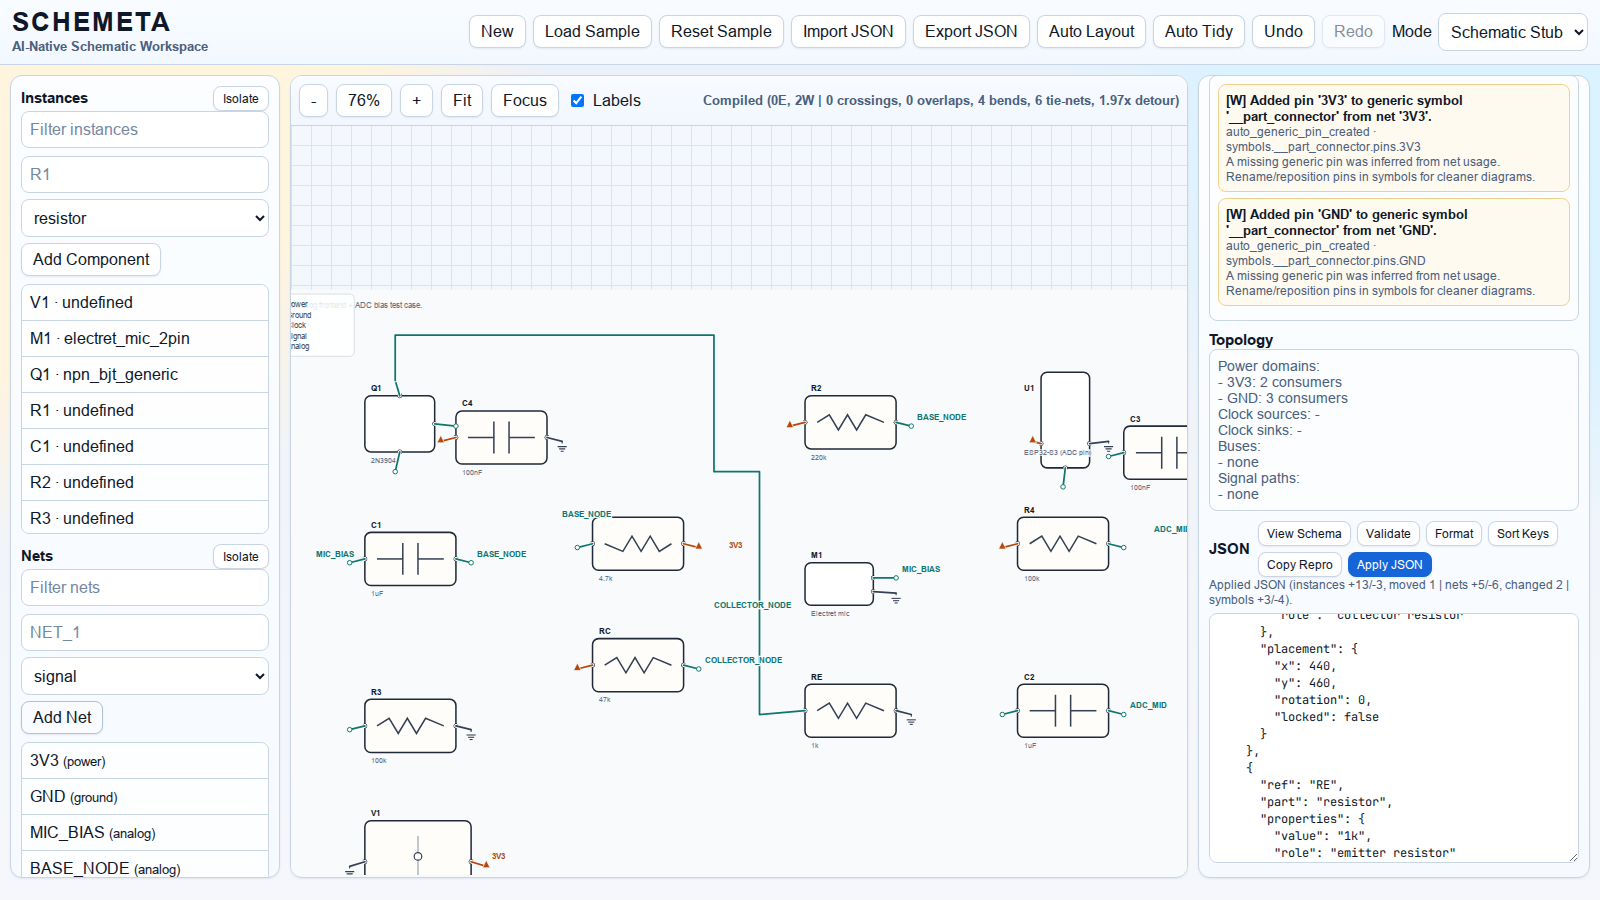Image resolution: width=1600 pixels, height=900 pixels.
Task: Click the Export JSON button
Action: 970,32
